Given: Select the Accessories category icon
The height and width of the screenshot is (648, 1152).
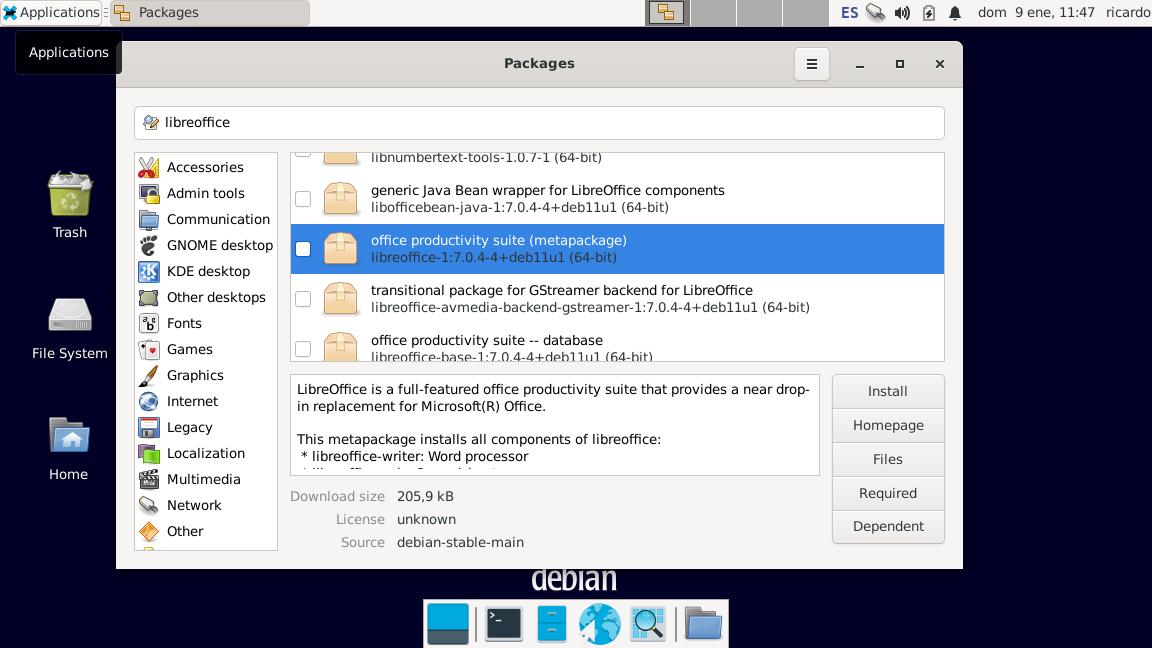Looking at the screenshot, I should coord(148,168).
